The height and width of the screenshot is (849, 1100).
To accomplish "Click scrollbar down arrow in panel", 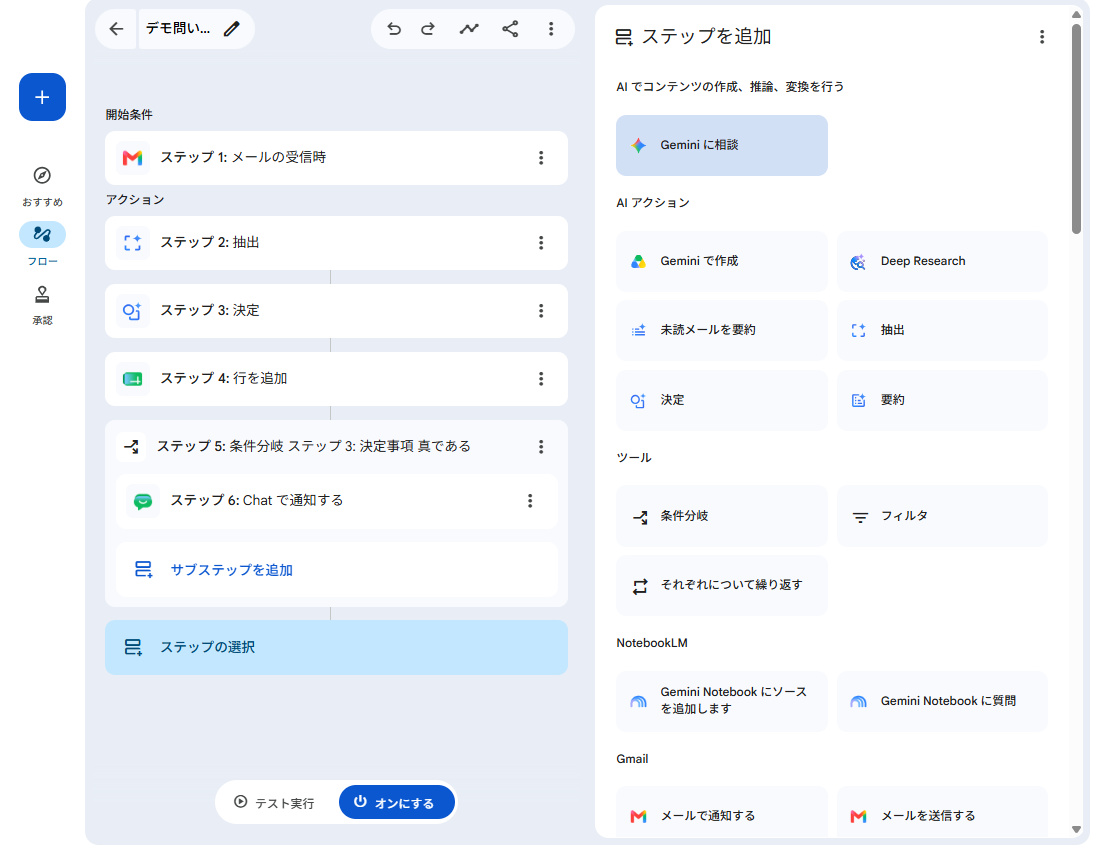I will pyautogui.click(x=1076, y=829).
